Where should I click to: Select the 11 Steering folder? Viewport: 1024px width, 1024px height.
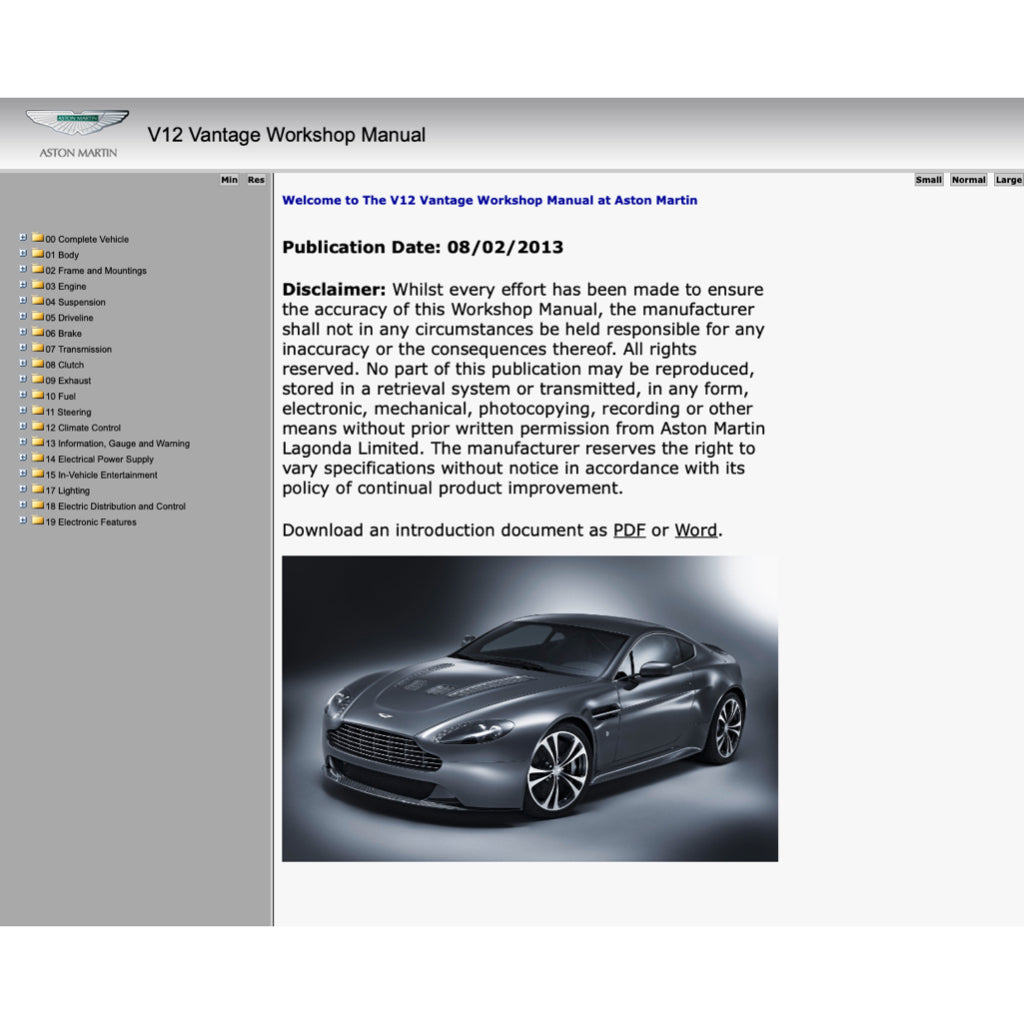click(38, 411)
